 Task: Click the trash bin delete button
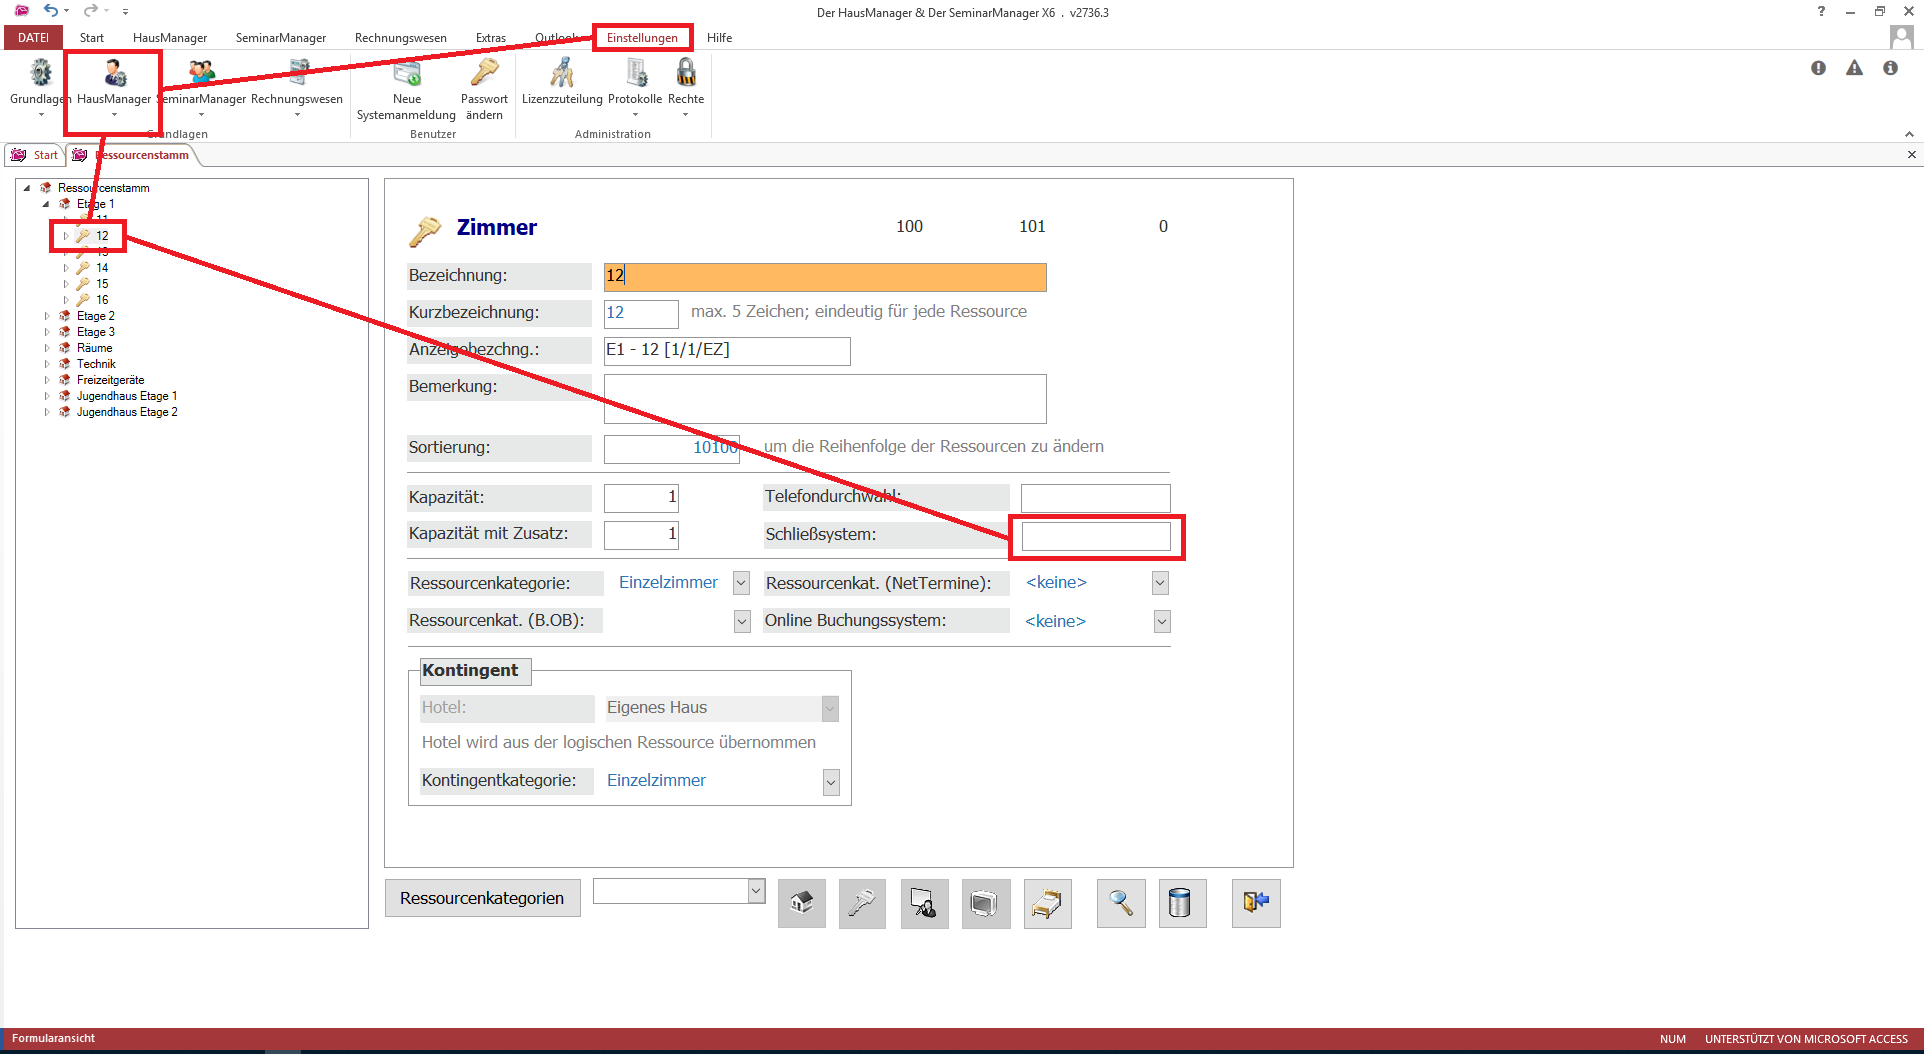(1181, 904)
